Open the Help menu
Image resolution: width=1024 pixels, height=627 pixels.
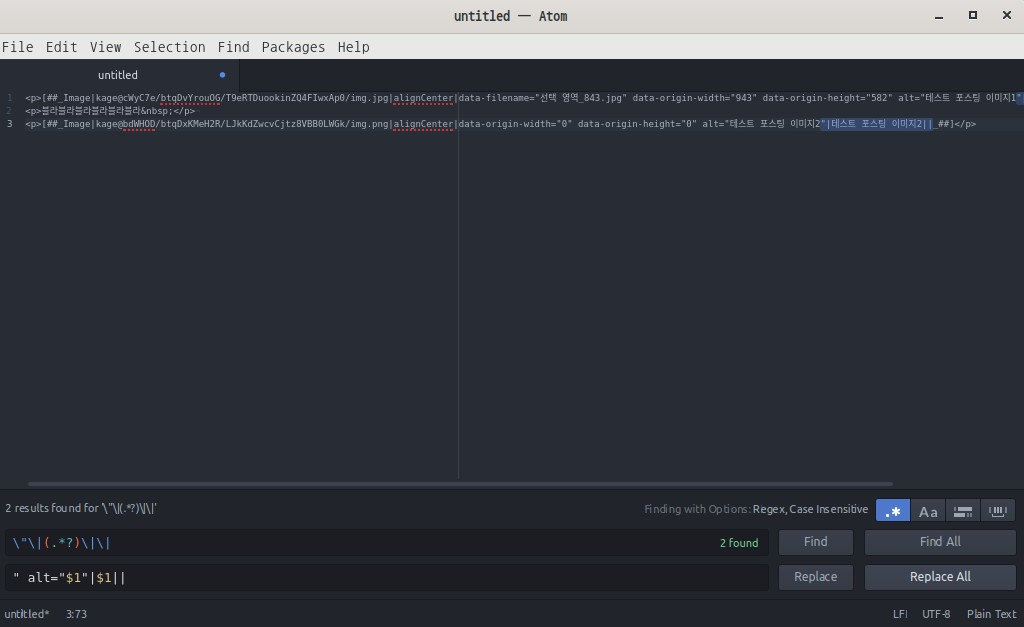(353, 47)
